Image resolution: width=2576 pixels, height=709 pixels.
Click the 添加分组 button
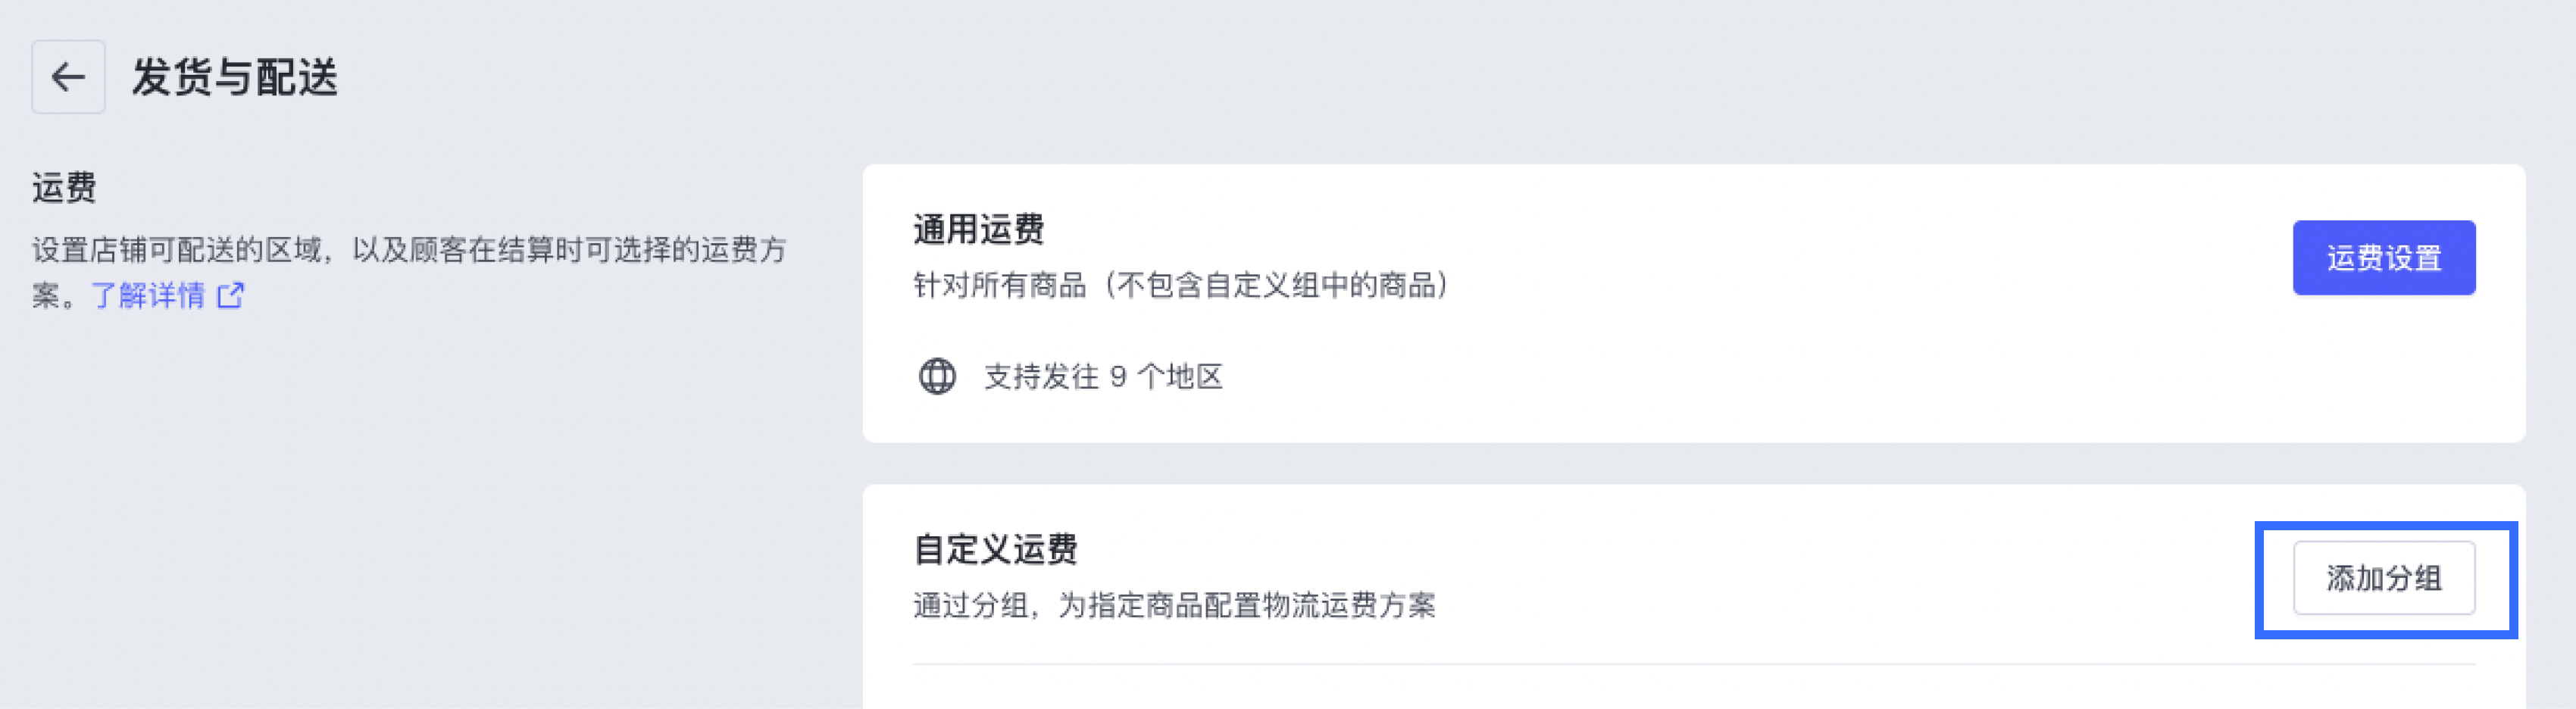click(2383, 578)
